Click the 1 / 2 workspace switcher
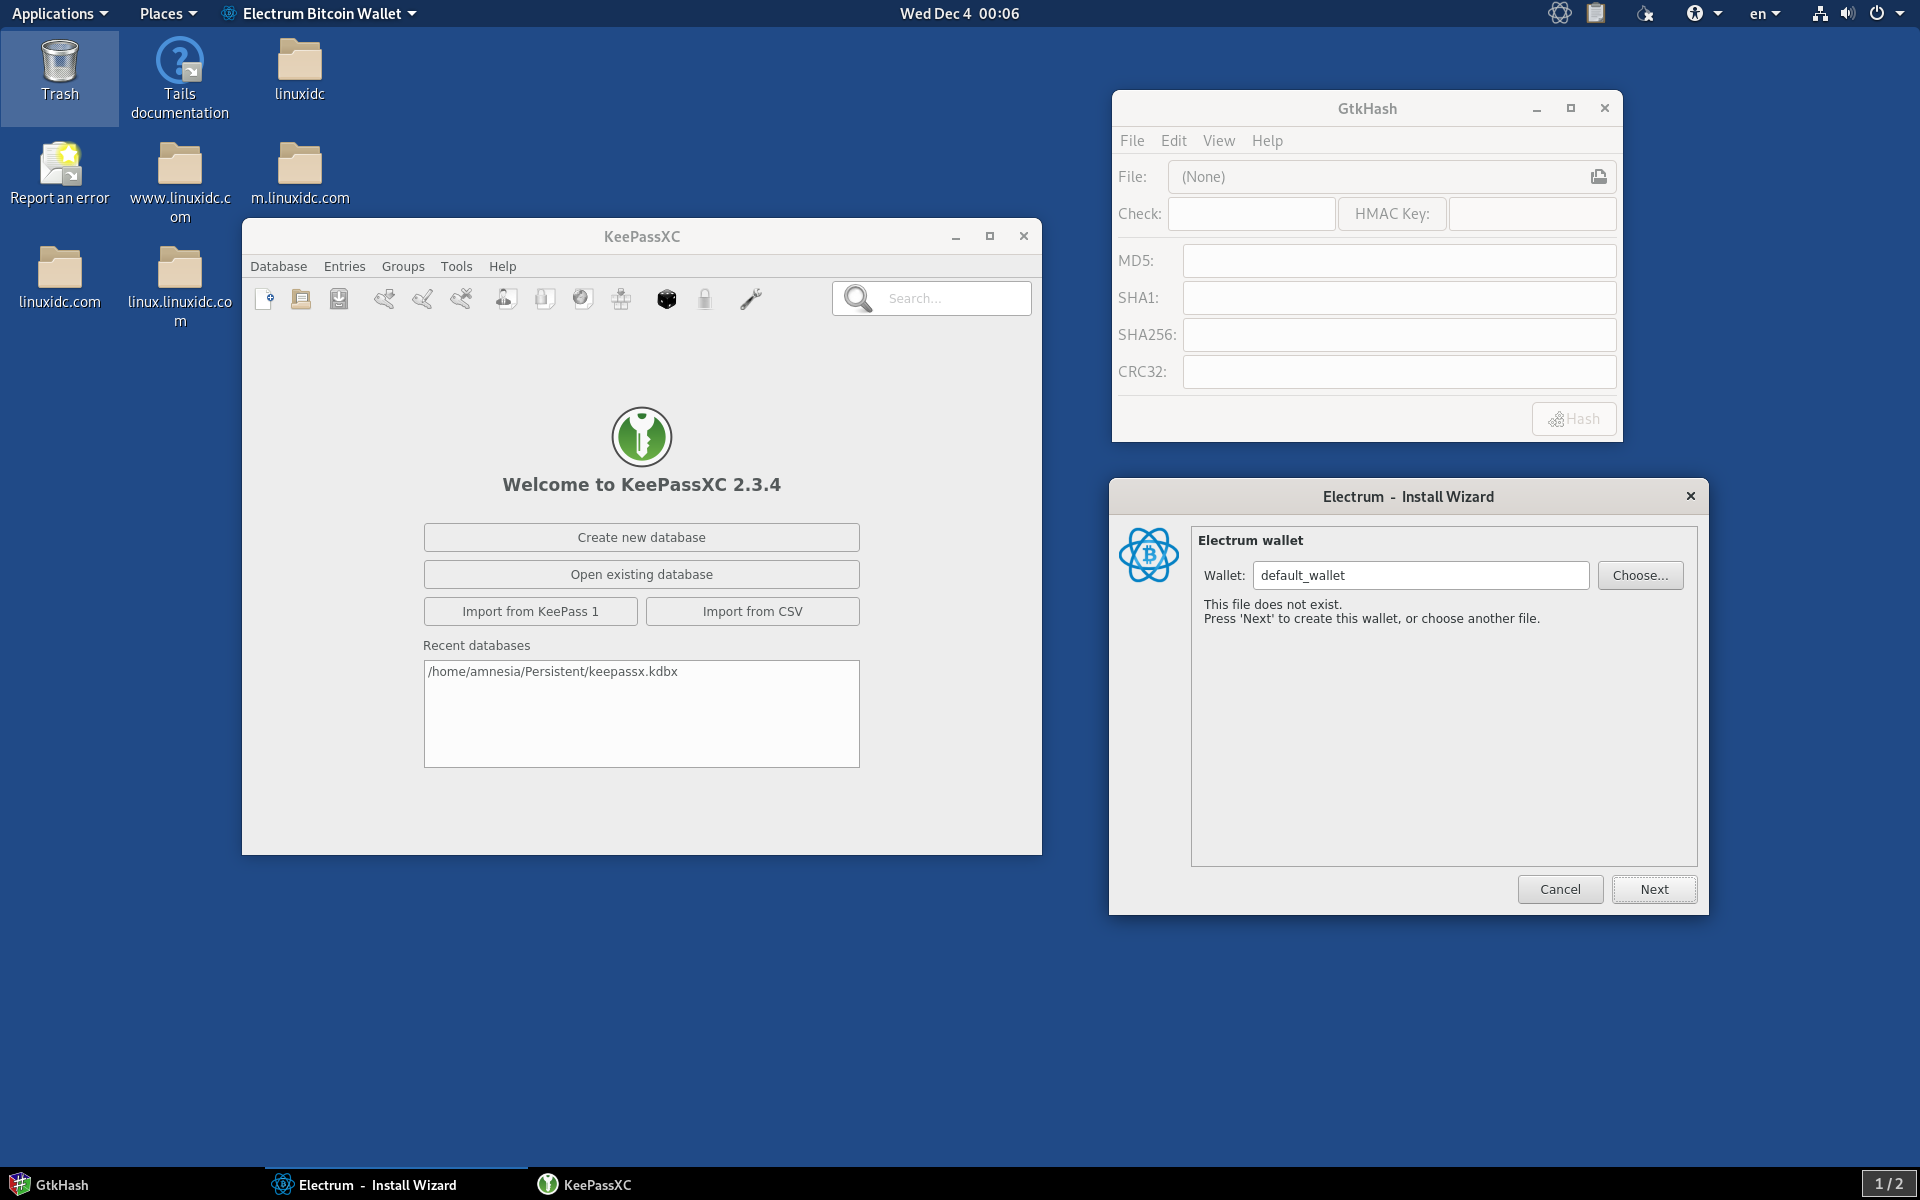The height and width of the screenshot is (1200, 1920). [x=1888, y=1184]
